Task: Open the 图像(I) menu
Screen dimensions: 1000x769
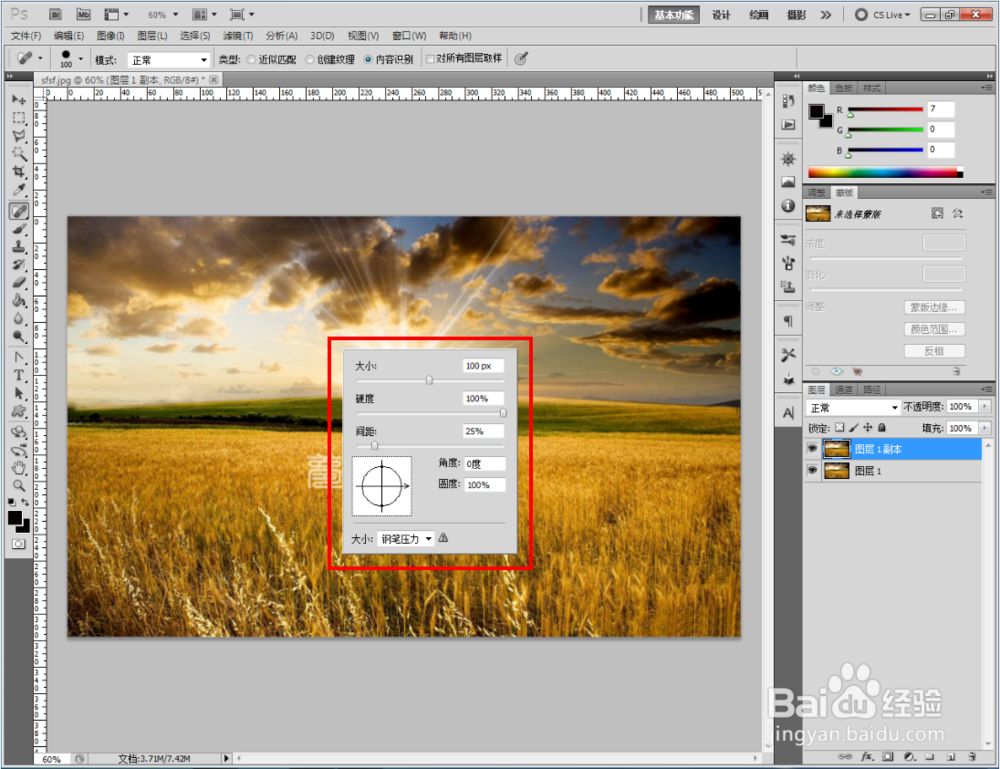Action: click(110, 36)
